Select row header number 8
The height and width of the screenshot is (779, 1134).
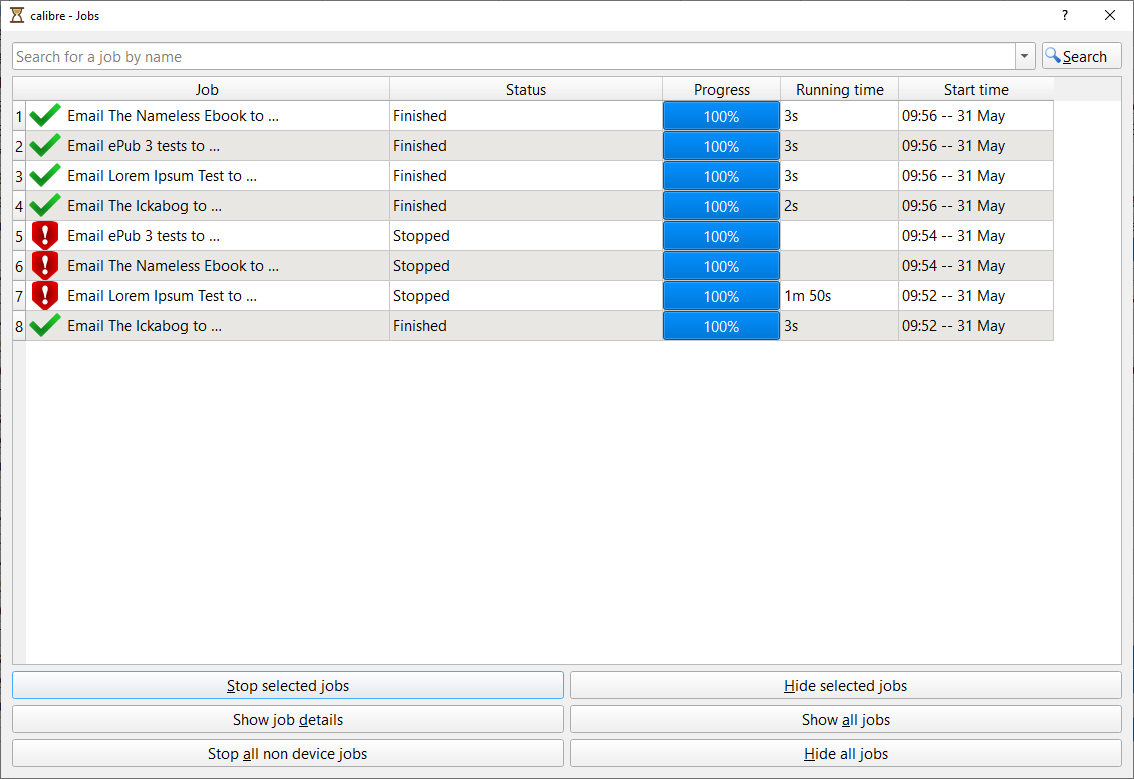20,326
